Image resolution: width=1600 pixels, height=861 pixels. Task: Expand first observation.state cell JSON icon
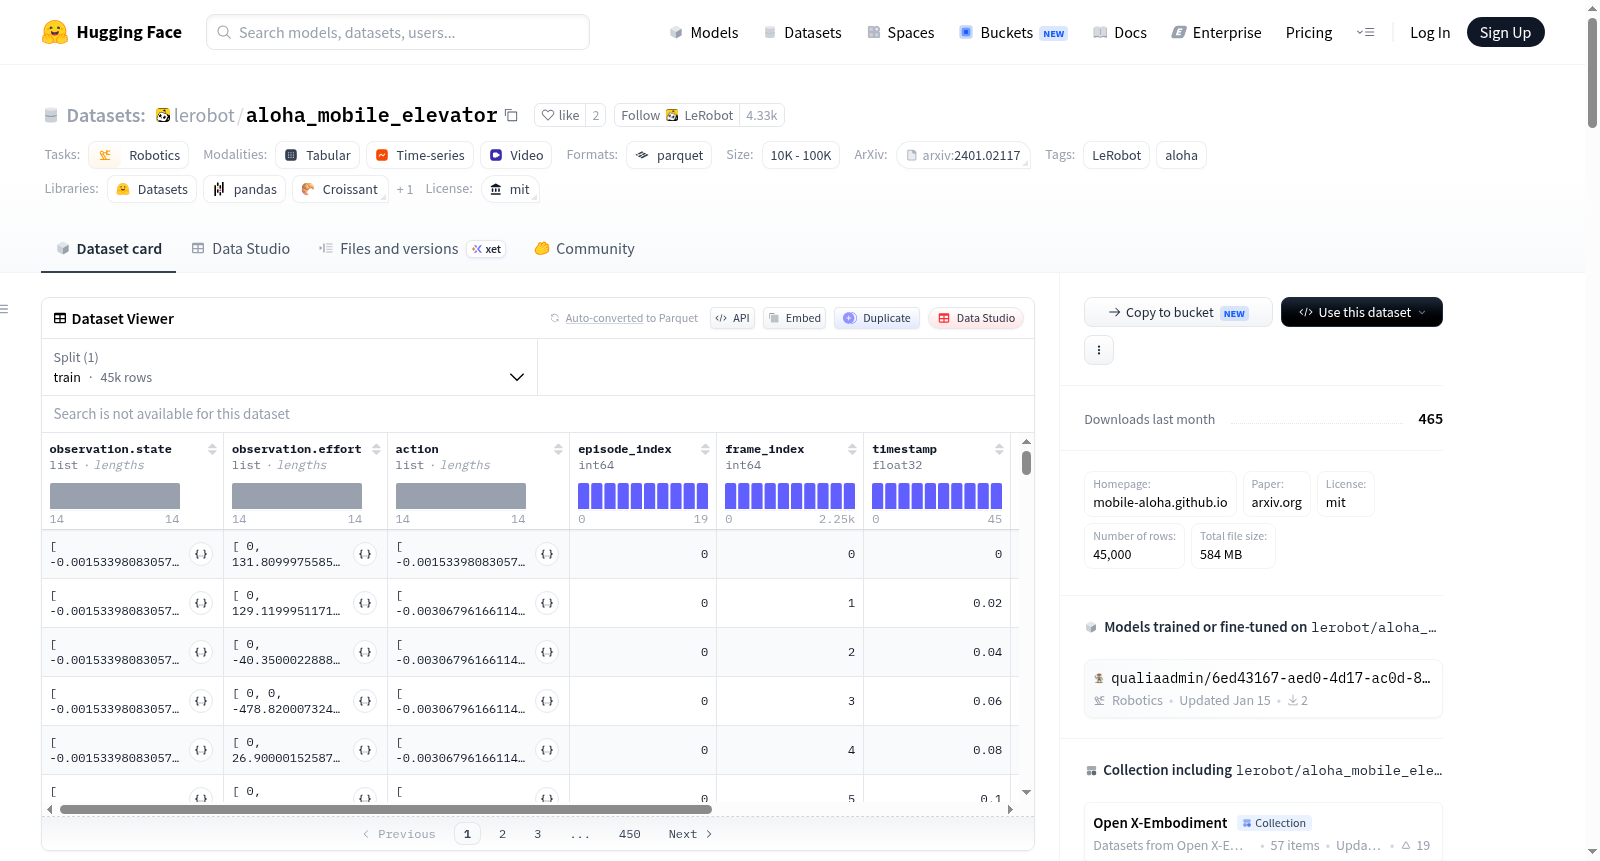click(x=201, y=554)
